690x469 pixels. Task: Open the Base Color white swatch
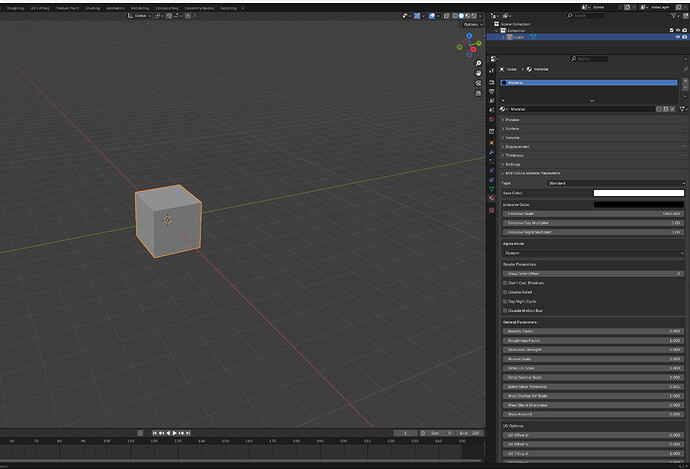tap(639, 193)
